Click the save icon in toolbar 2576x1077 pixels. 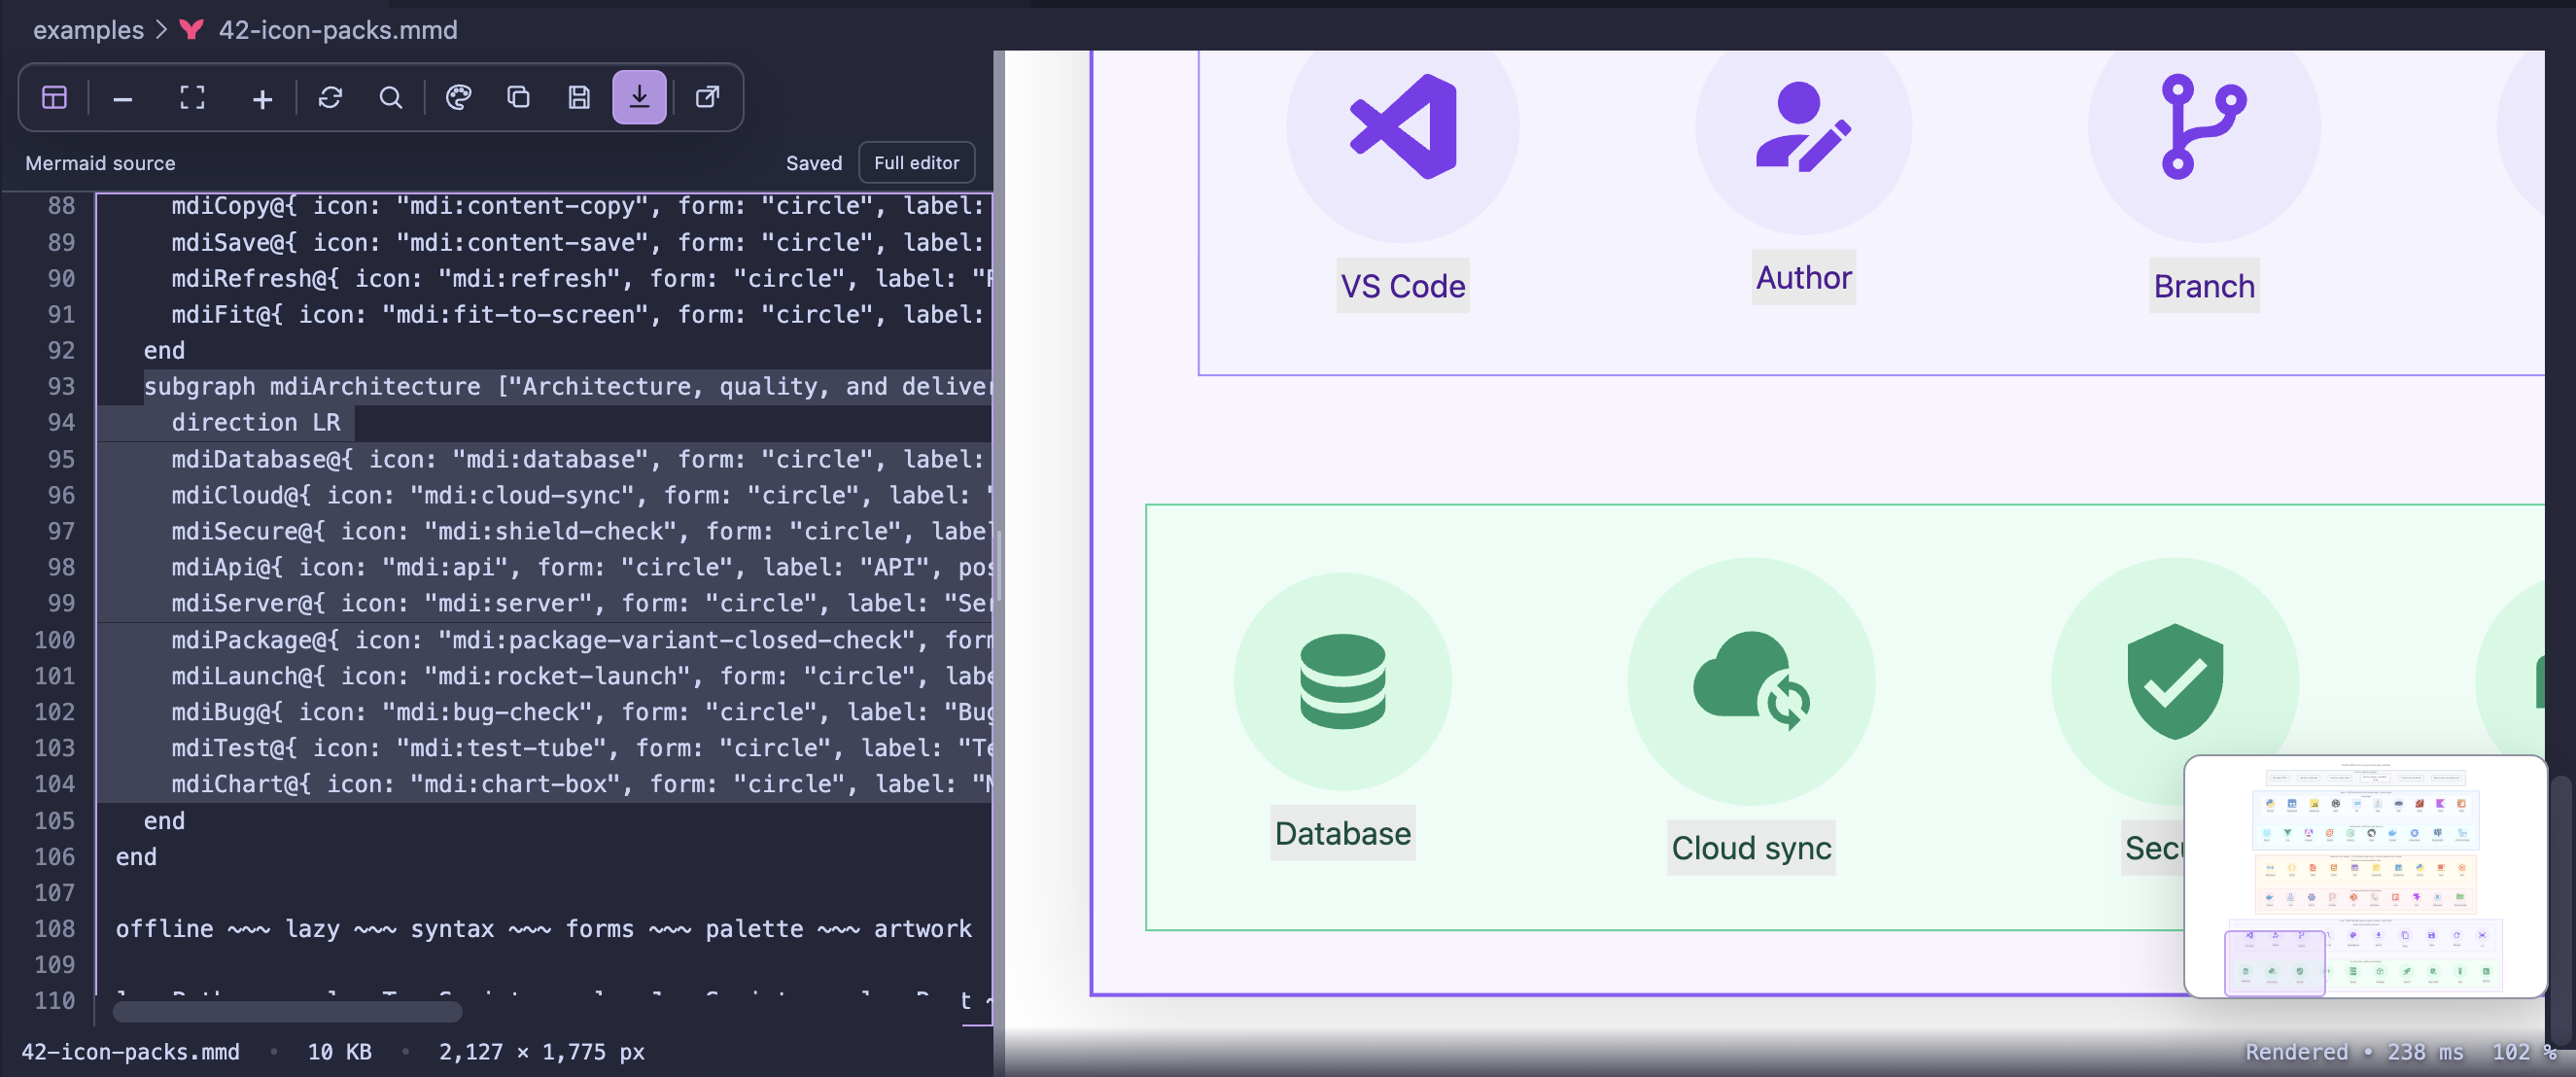tap(579, 97)
